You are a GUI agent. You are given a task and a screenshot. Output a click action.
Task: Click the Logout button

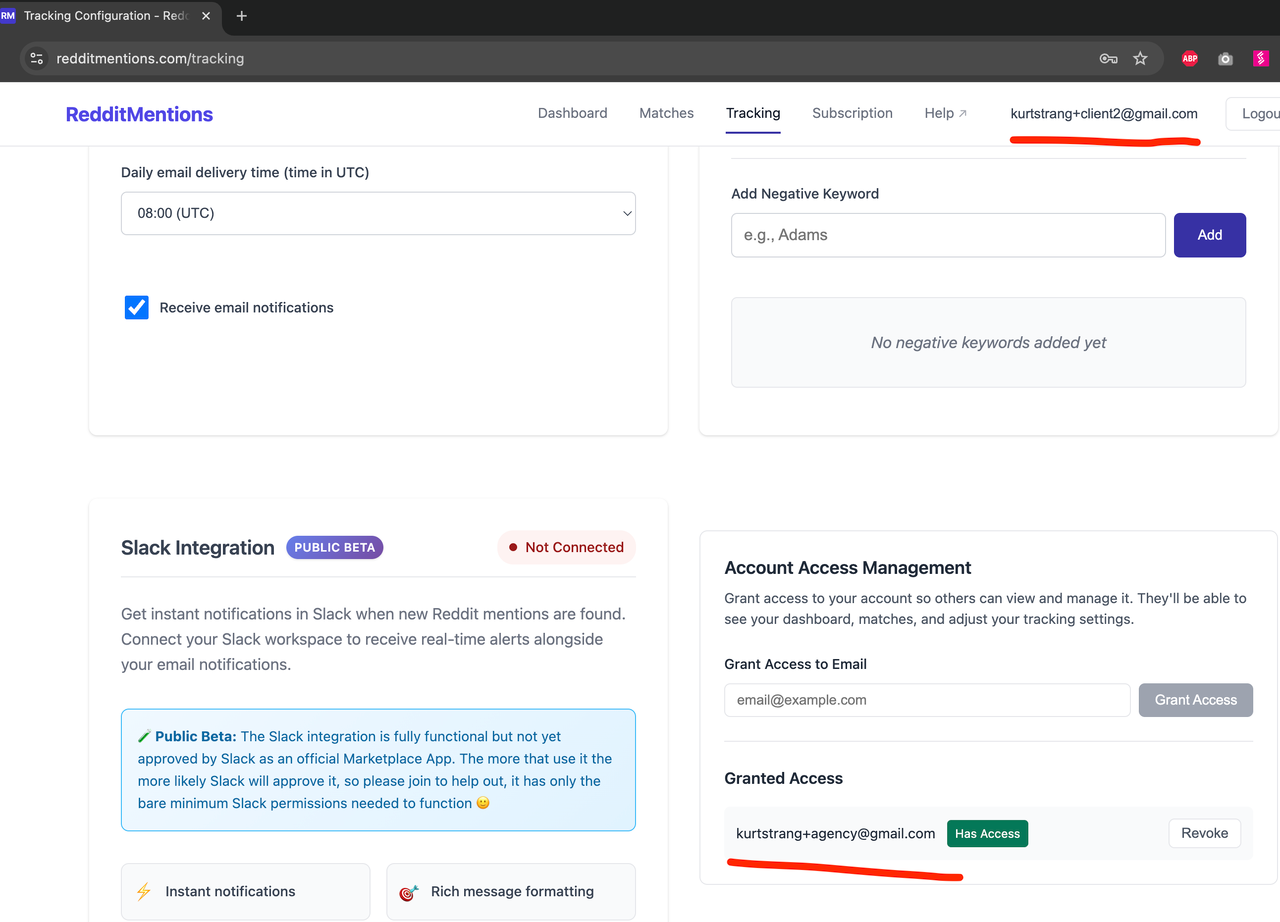click(1254, 114)
